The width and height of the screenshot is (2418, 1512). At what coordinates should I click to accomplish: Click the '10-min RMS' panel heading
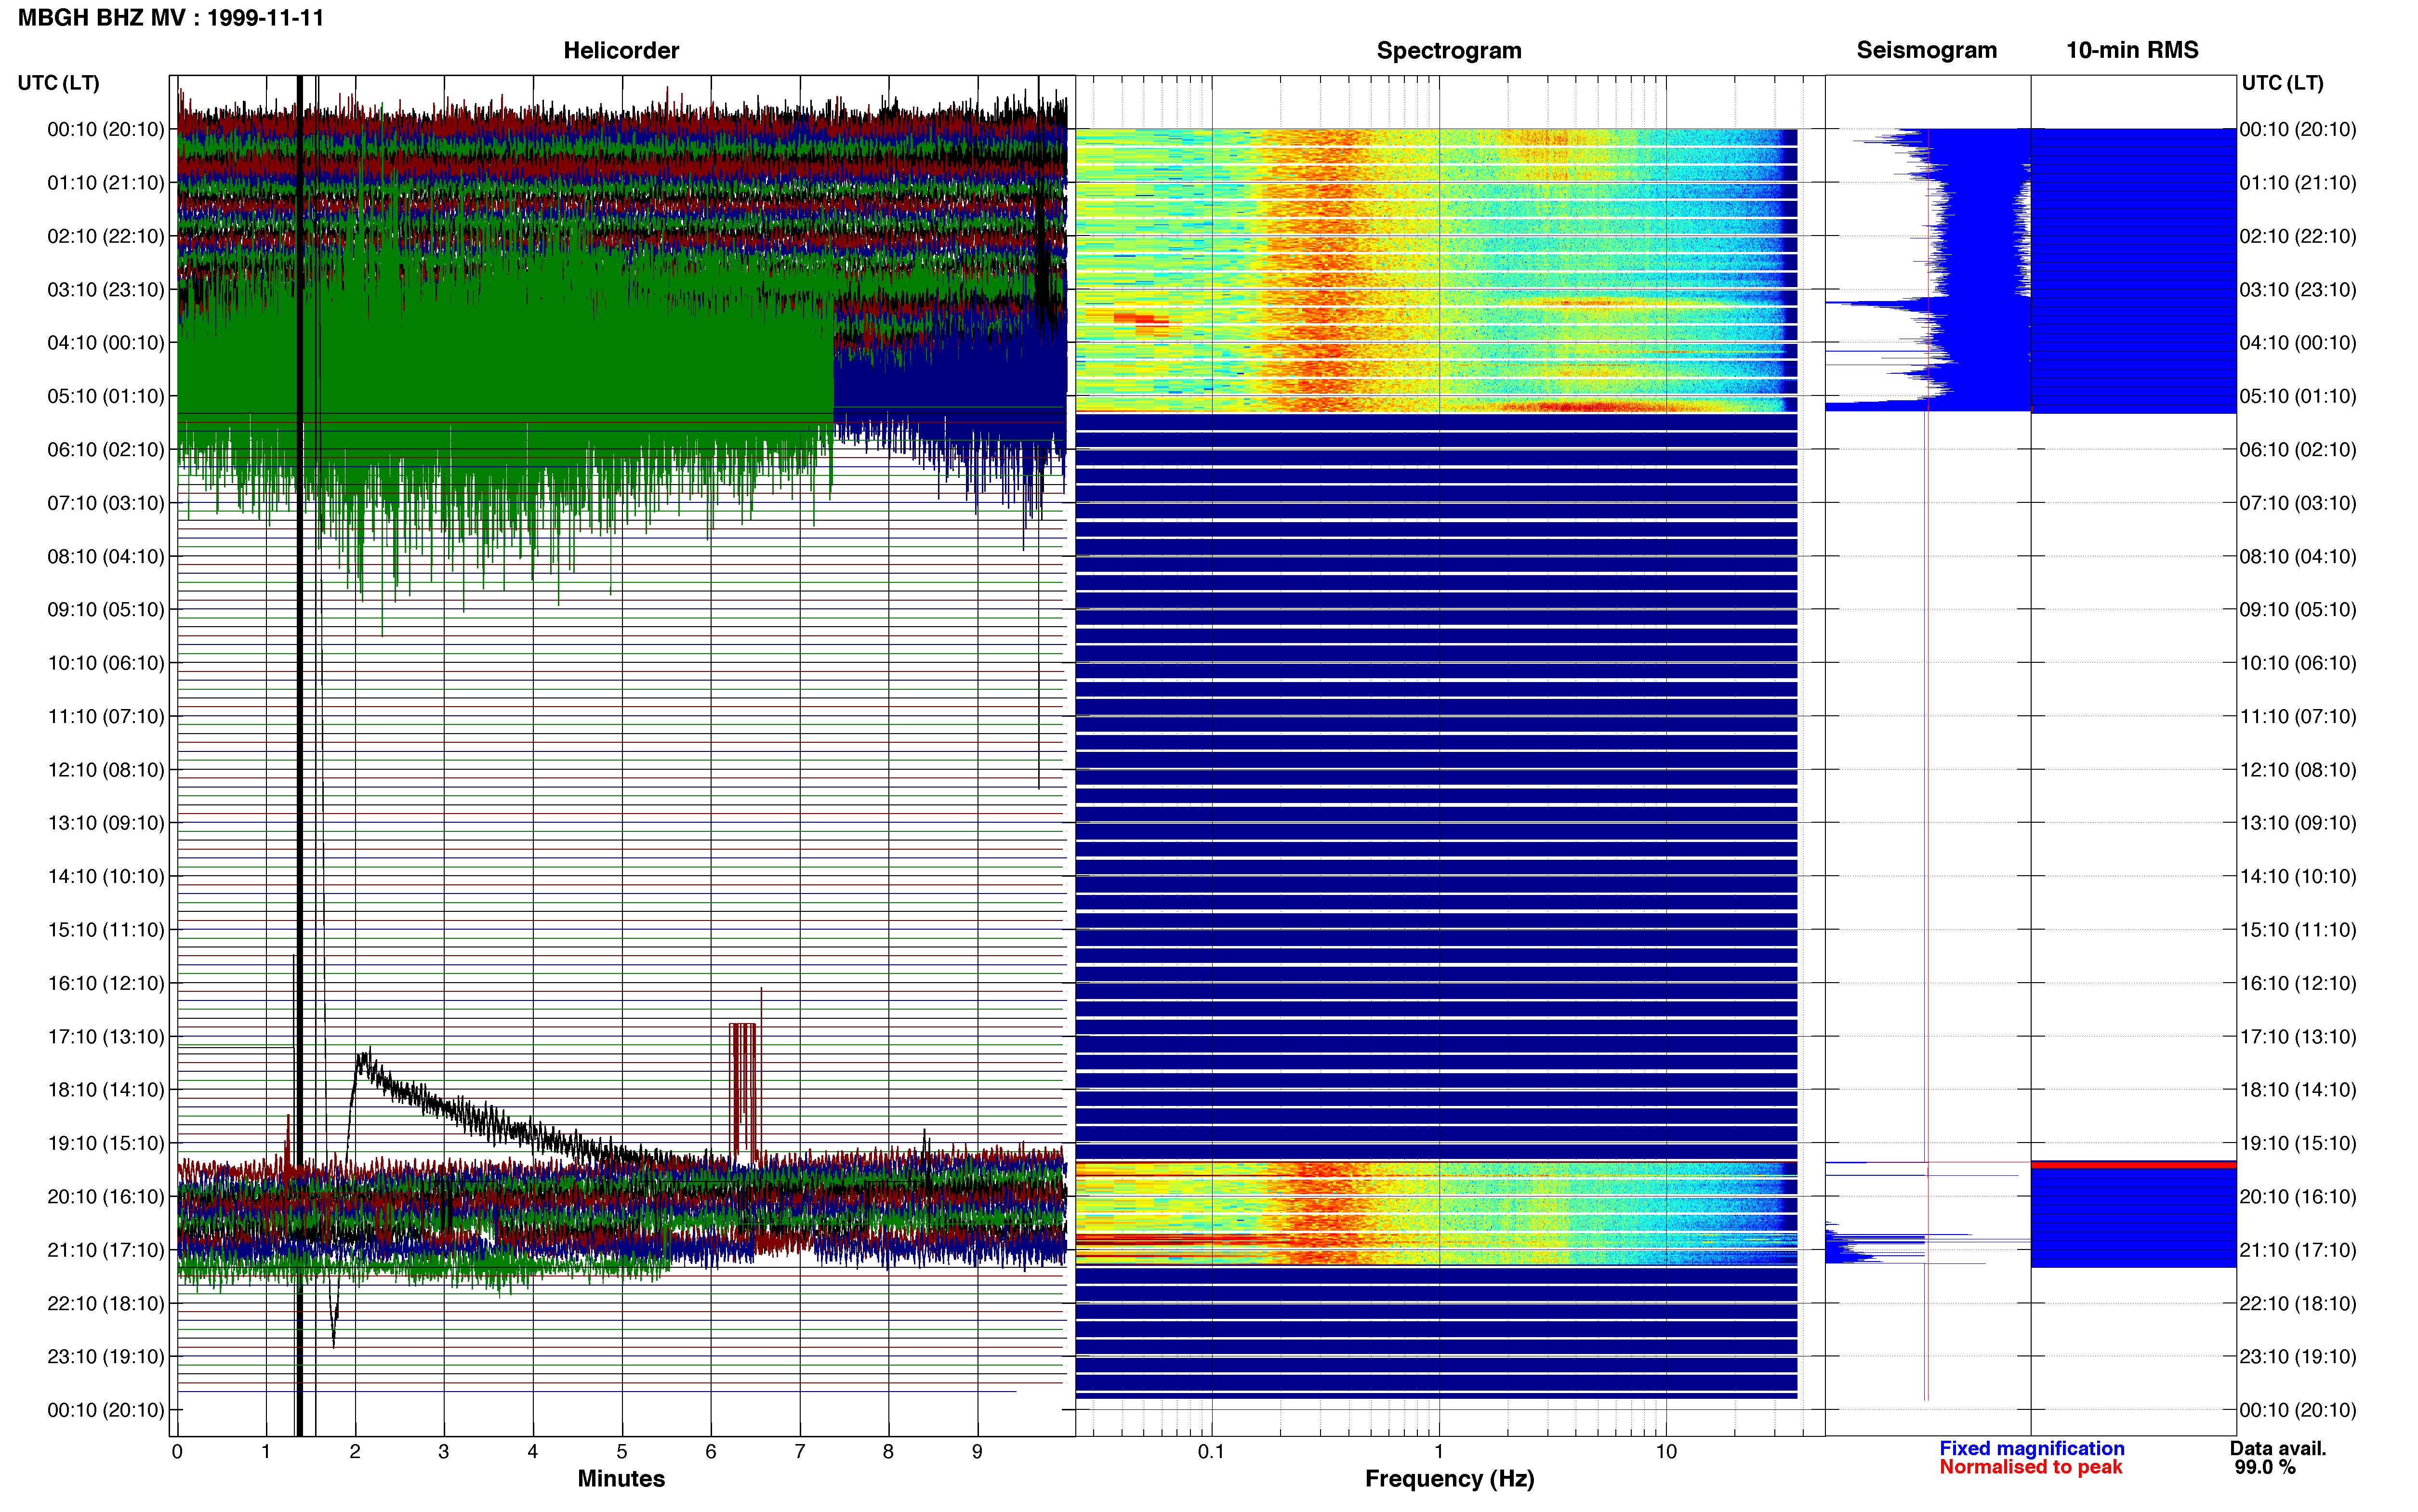(2132, 50)
